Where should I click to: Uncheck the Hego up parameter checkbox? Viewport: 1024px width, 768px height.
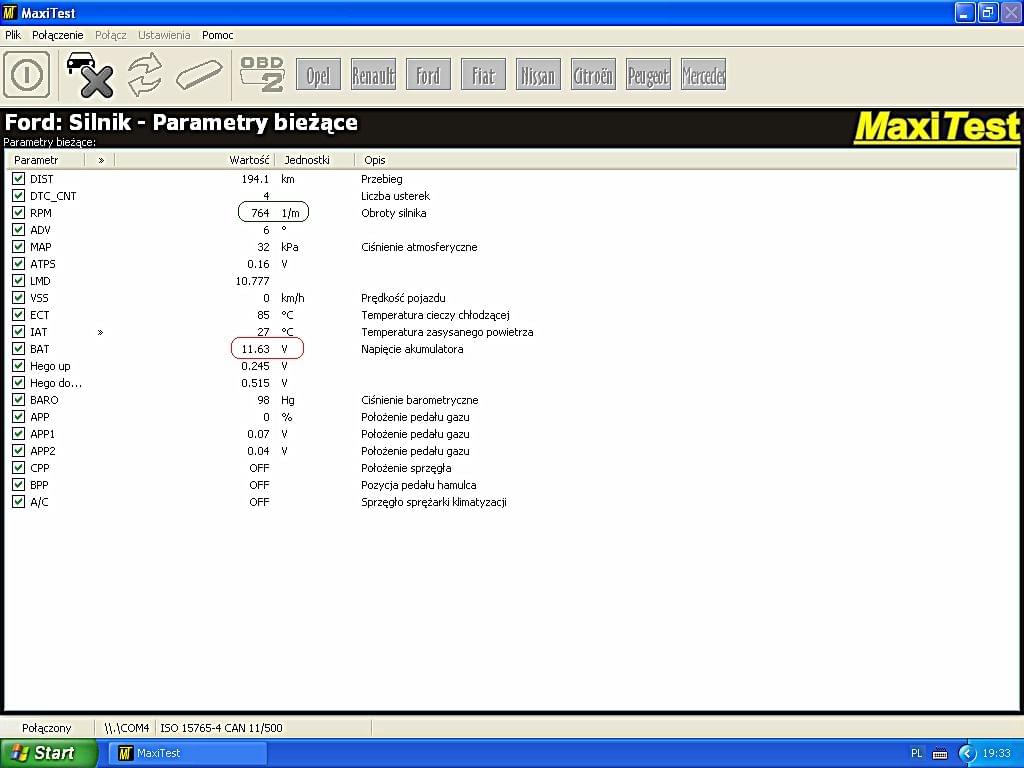(18, 365)
